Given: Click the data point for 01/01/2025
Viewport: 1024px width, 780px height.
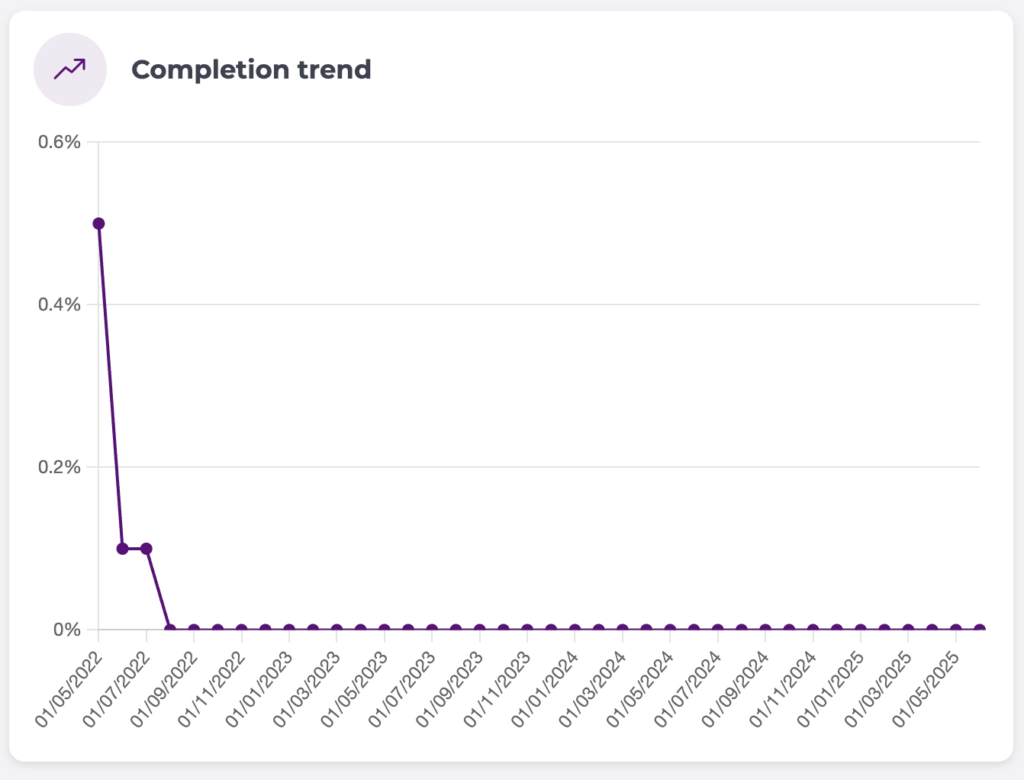Looking at the screenshot, I should pos(860,630).
